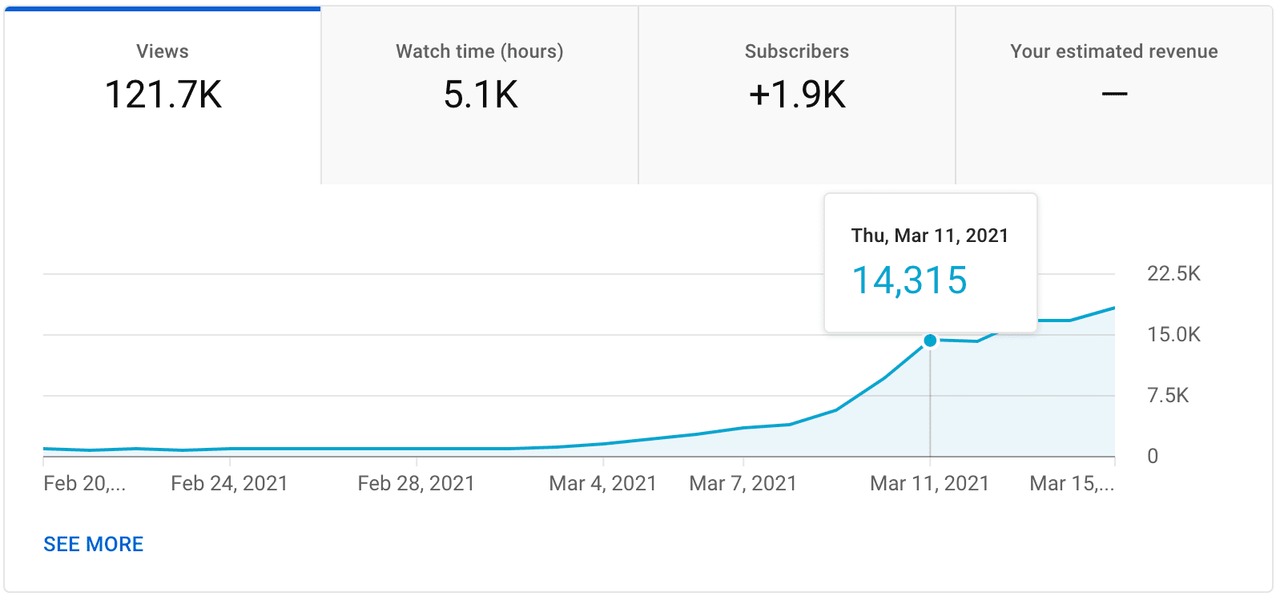The image size is (1280, 601).
Task: Click the Feb 20 axis label
Action: pos(86,483)
